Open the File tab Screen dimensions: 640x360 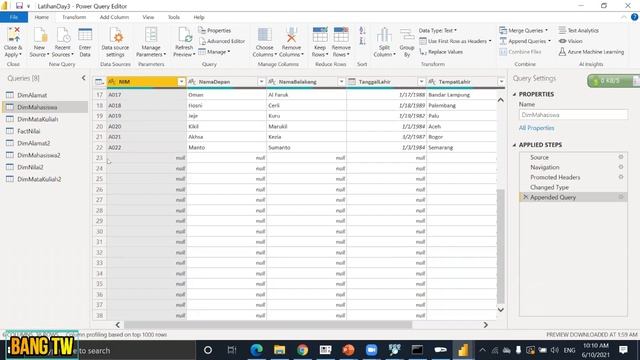click(14, 17)
